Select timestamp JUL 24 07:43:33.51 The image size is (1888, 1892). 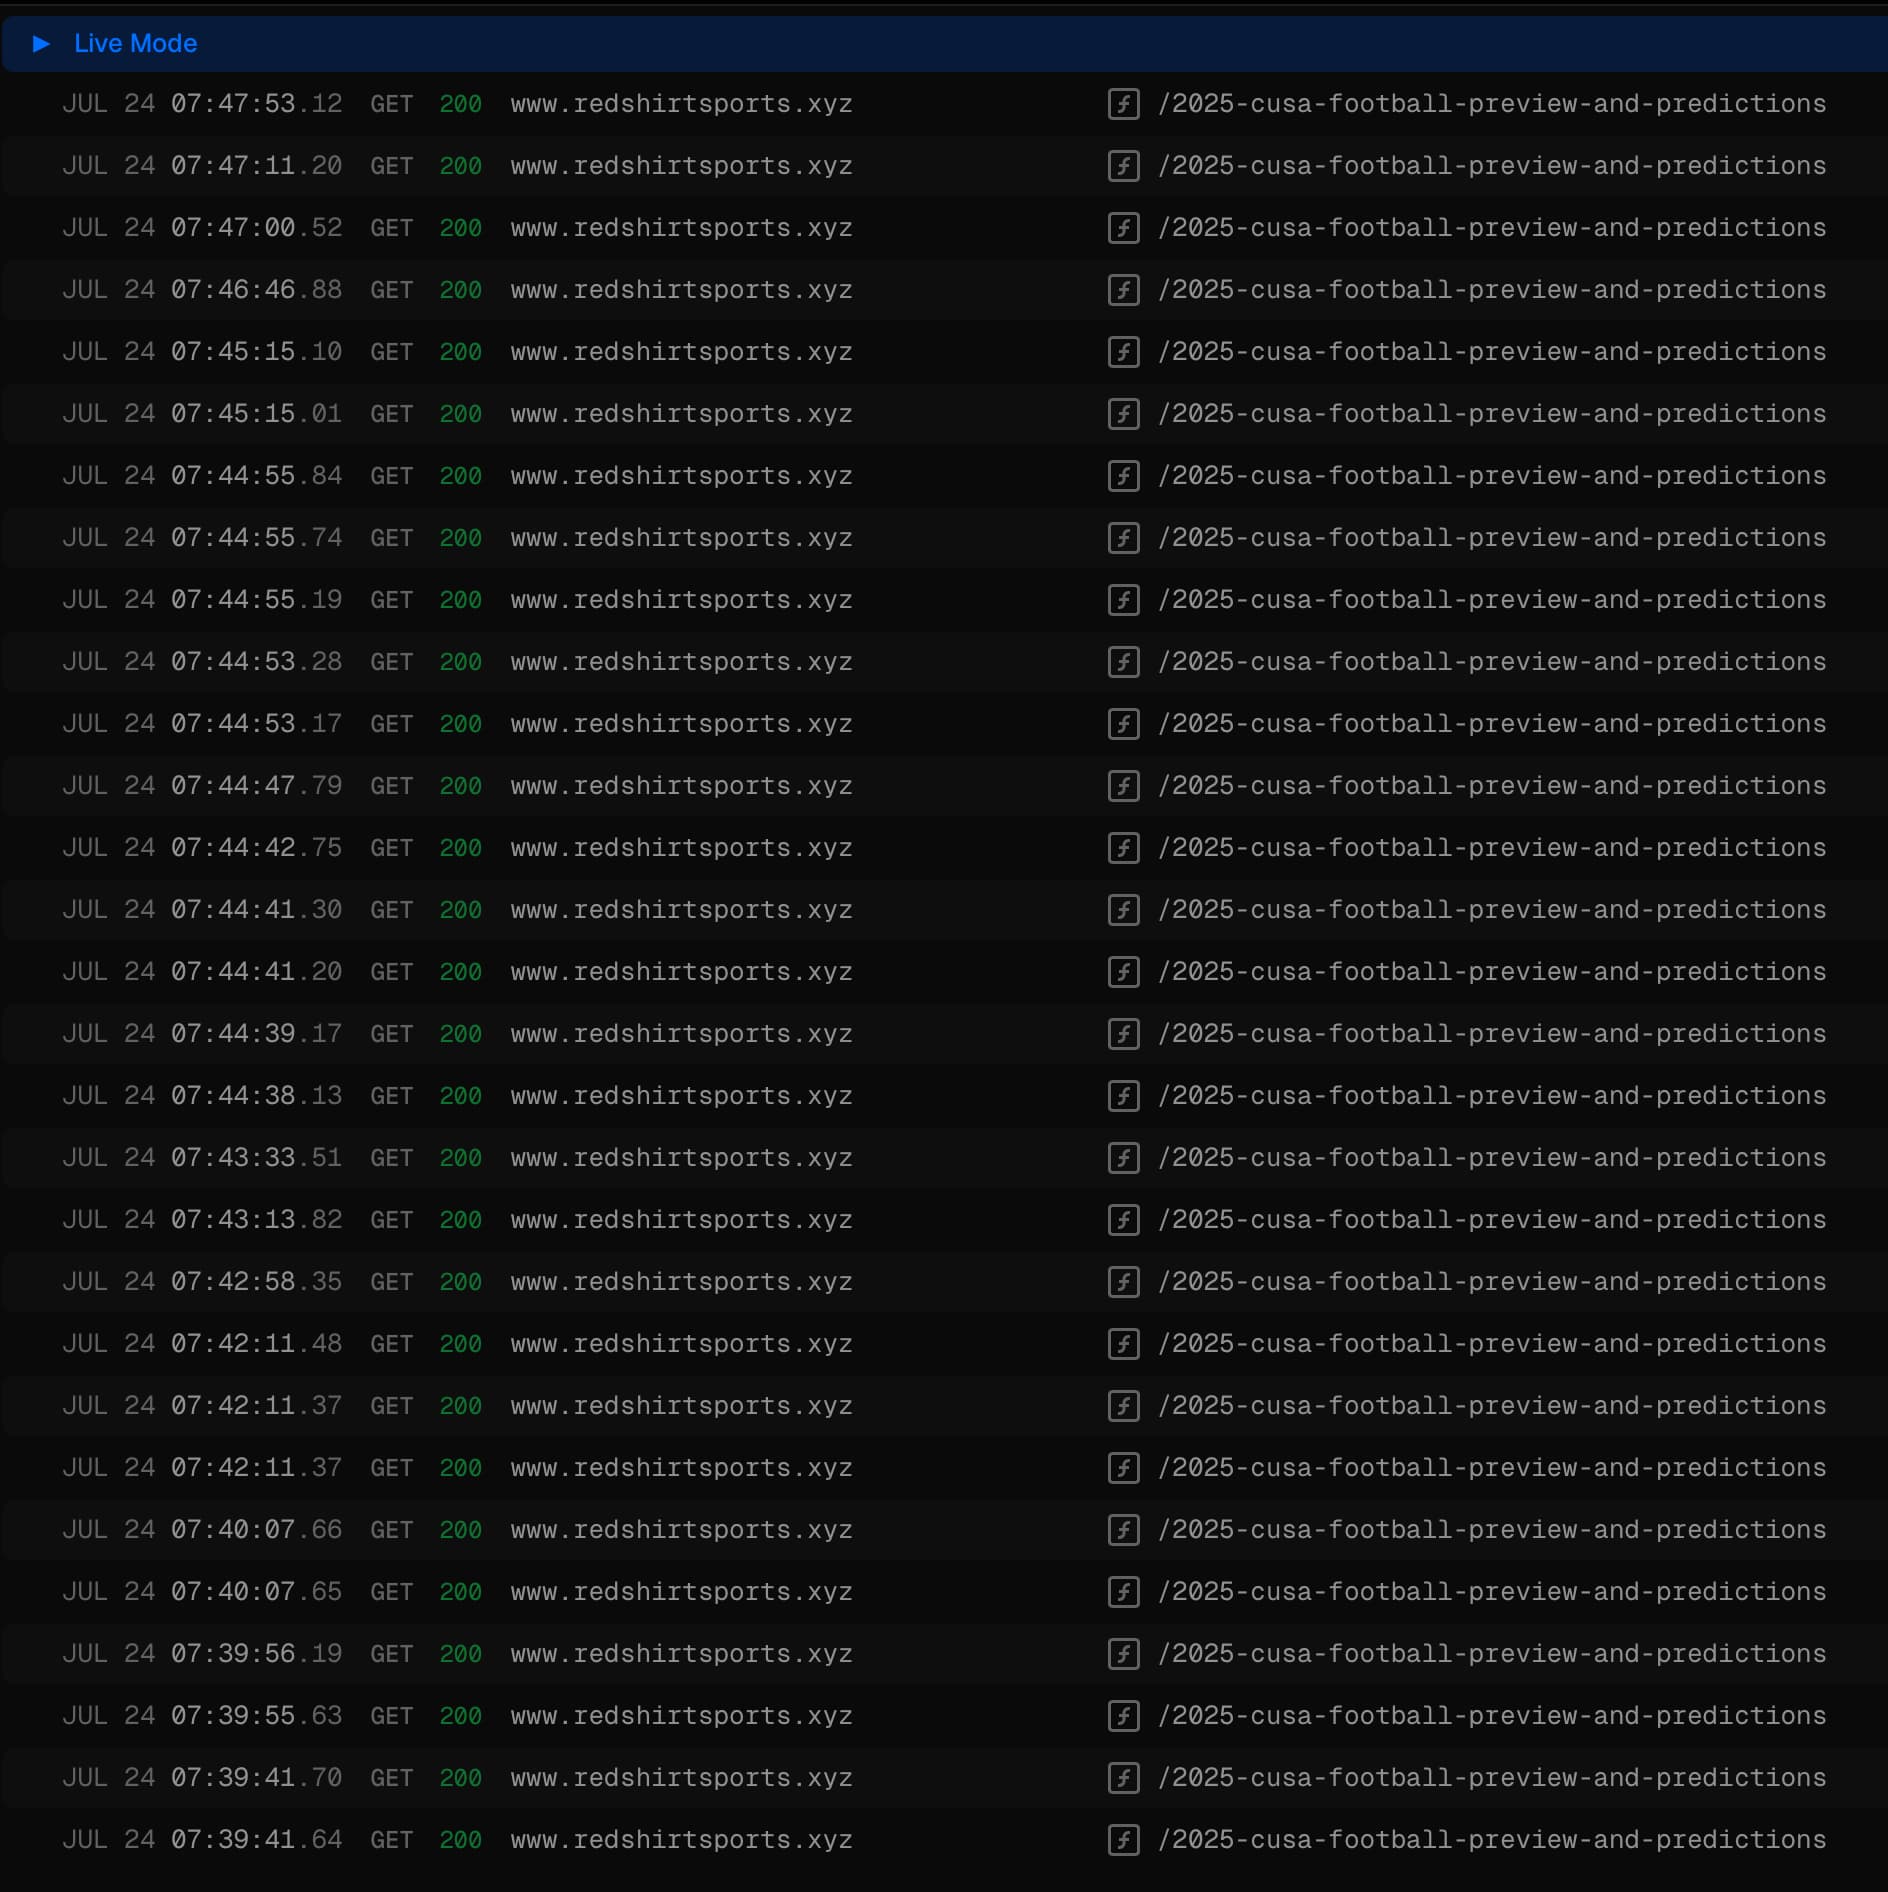pyautogui.click(x=202, y=1158)
